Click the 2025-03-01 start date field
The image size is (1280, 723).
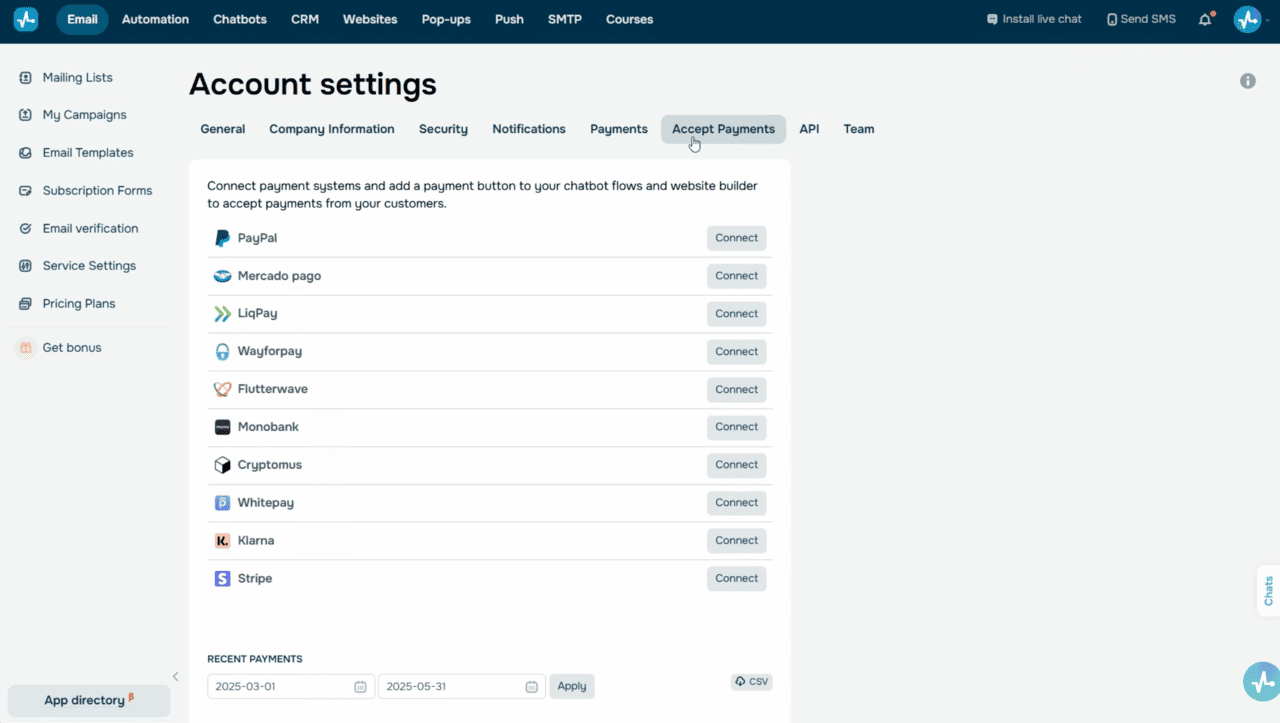point(291,687)
